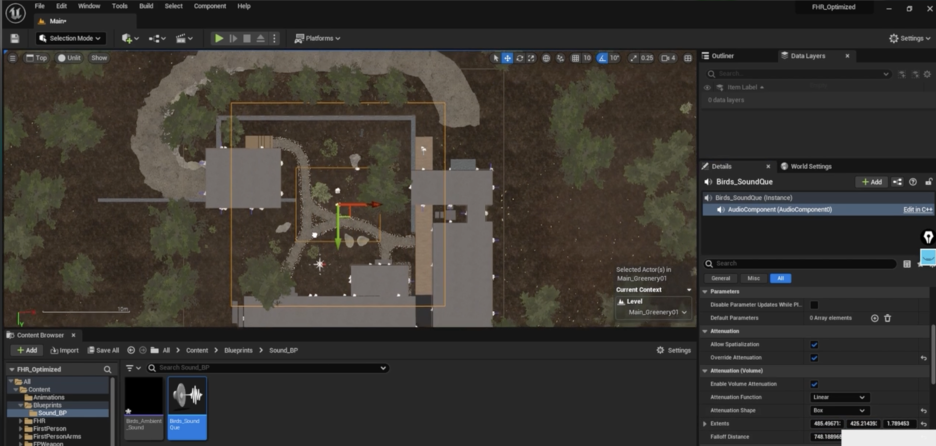Open the Details panel help question icon
Image resolution: width=936 pixels, height=446 pixels.
click(913, 182)
